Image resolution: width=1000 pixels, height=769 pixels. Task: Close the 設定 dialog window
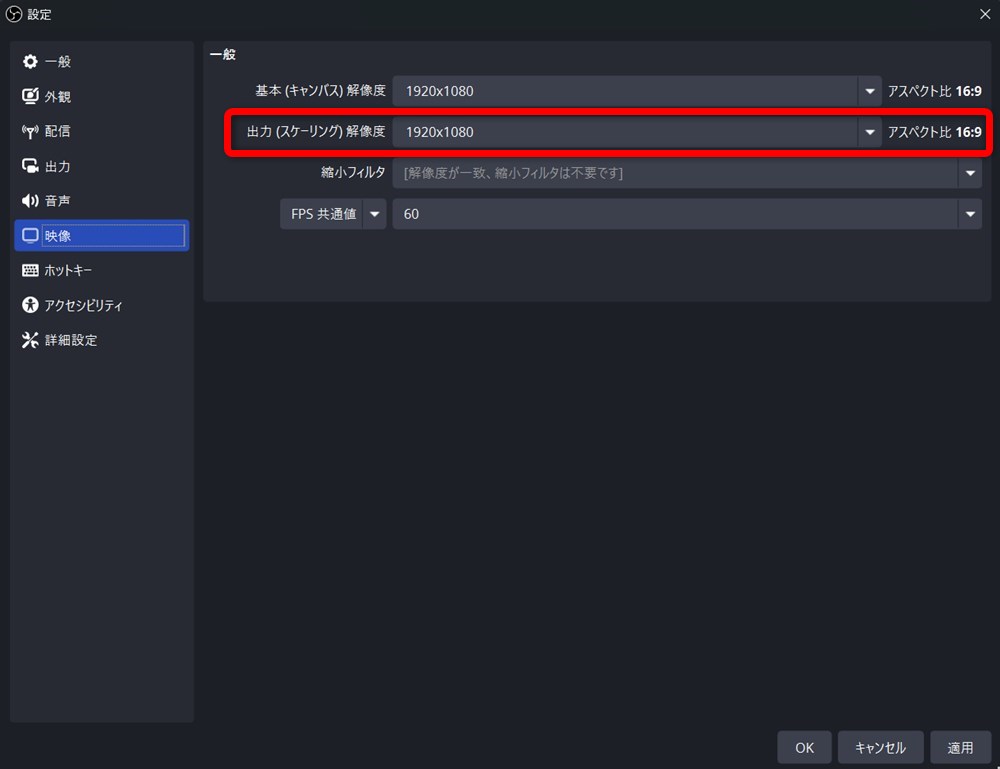(x=985, y=14)
